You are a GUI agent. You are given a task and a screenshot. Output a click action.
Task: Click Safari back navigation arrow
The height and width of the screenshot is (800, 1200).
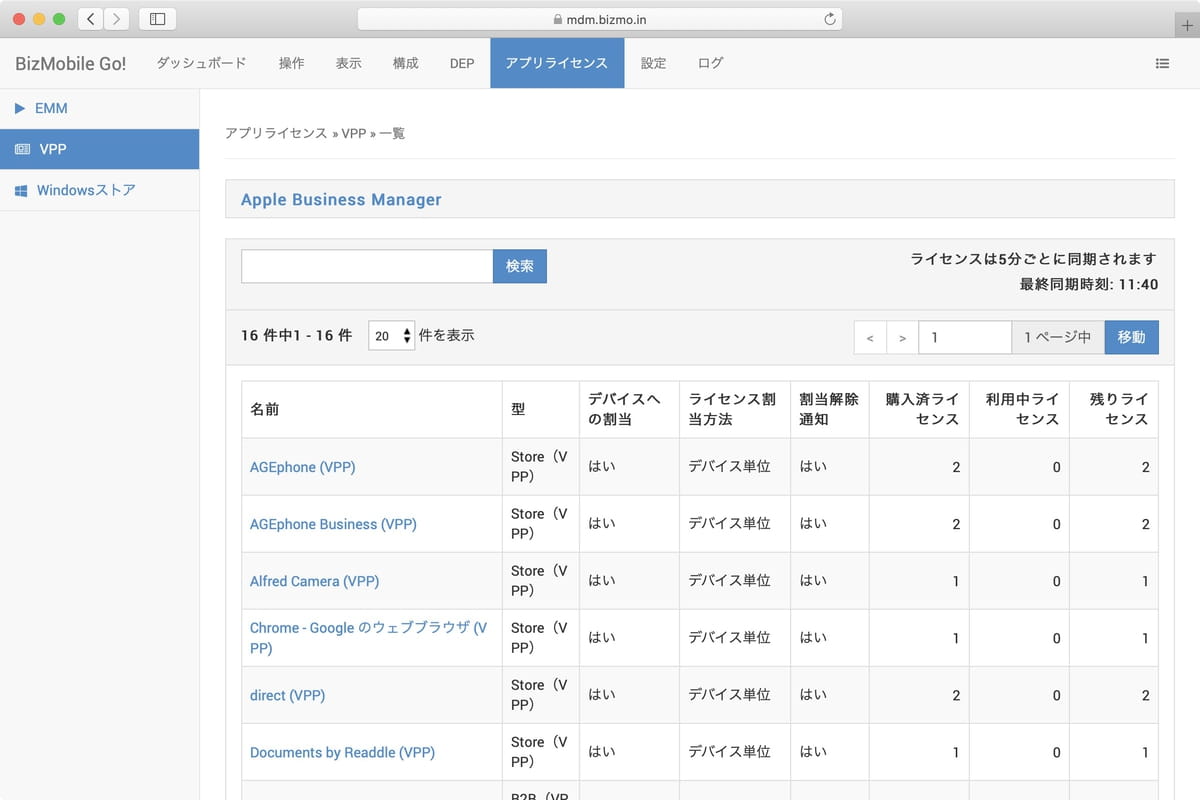pos(90,18)
